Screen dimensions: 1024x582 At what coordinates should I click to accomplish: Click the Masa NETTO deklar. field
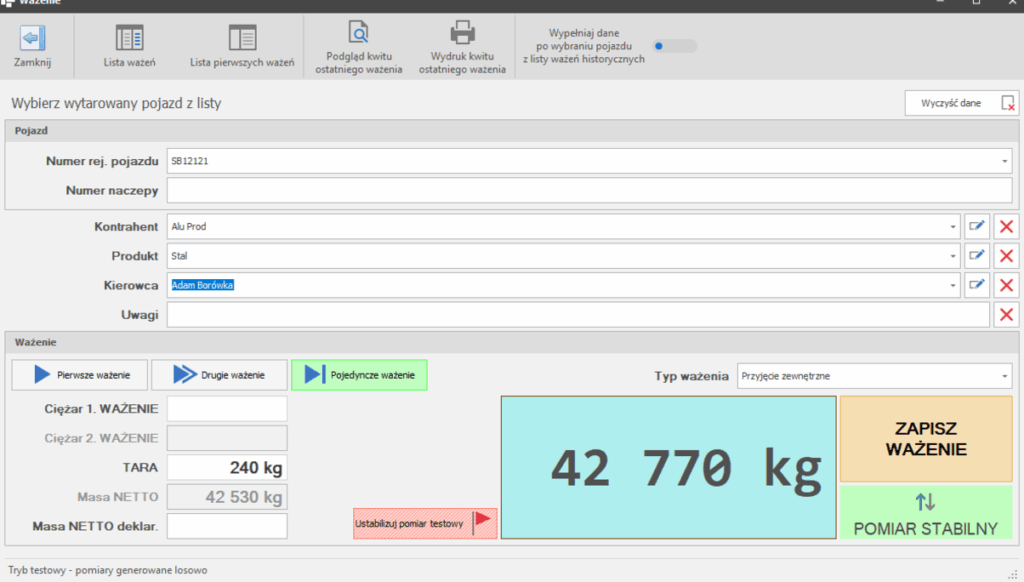[x=227, y=526]
